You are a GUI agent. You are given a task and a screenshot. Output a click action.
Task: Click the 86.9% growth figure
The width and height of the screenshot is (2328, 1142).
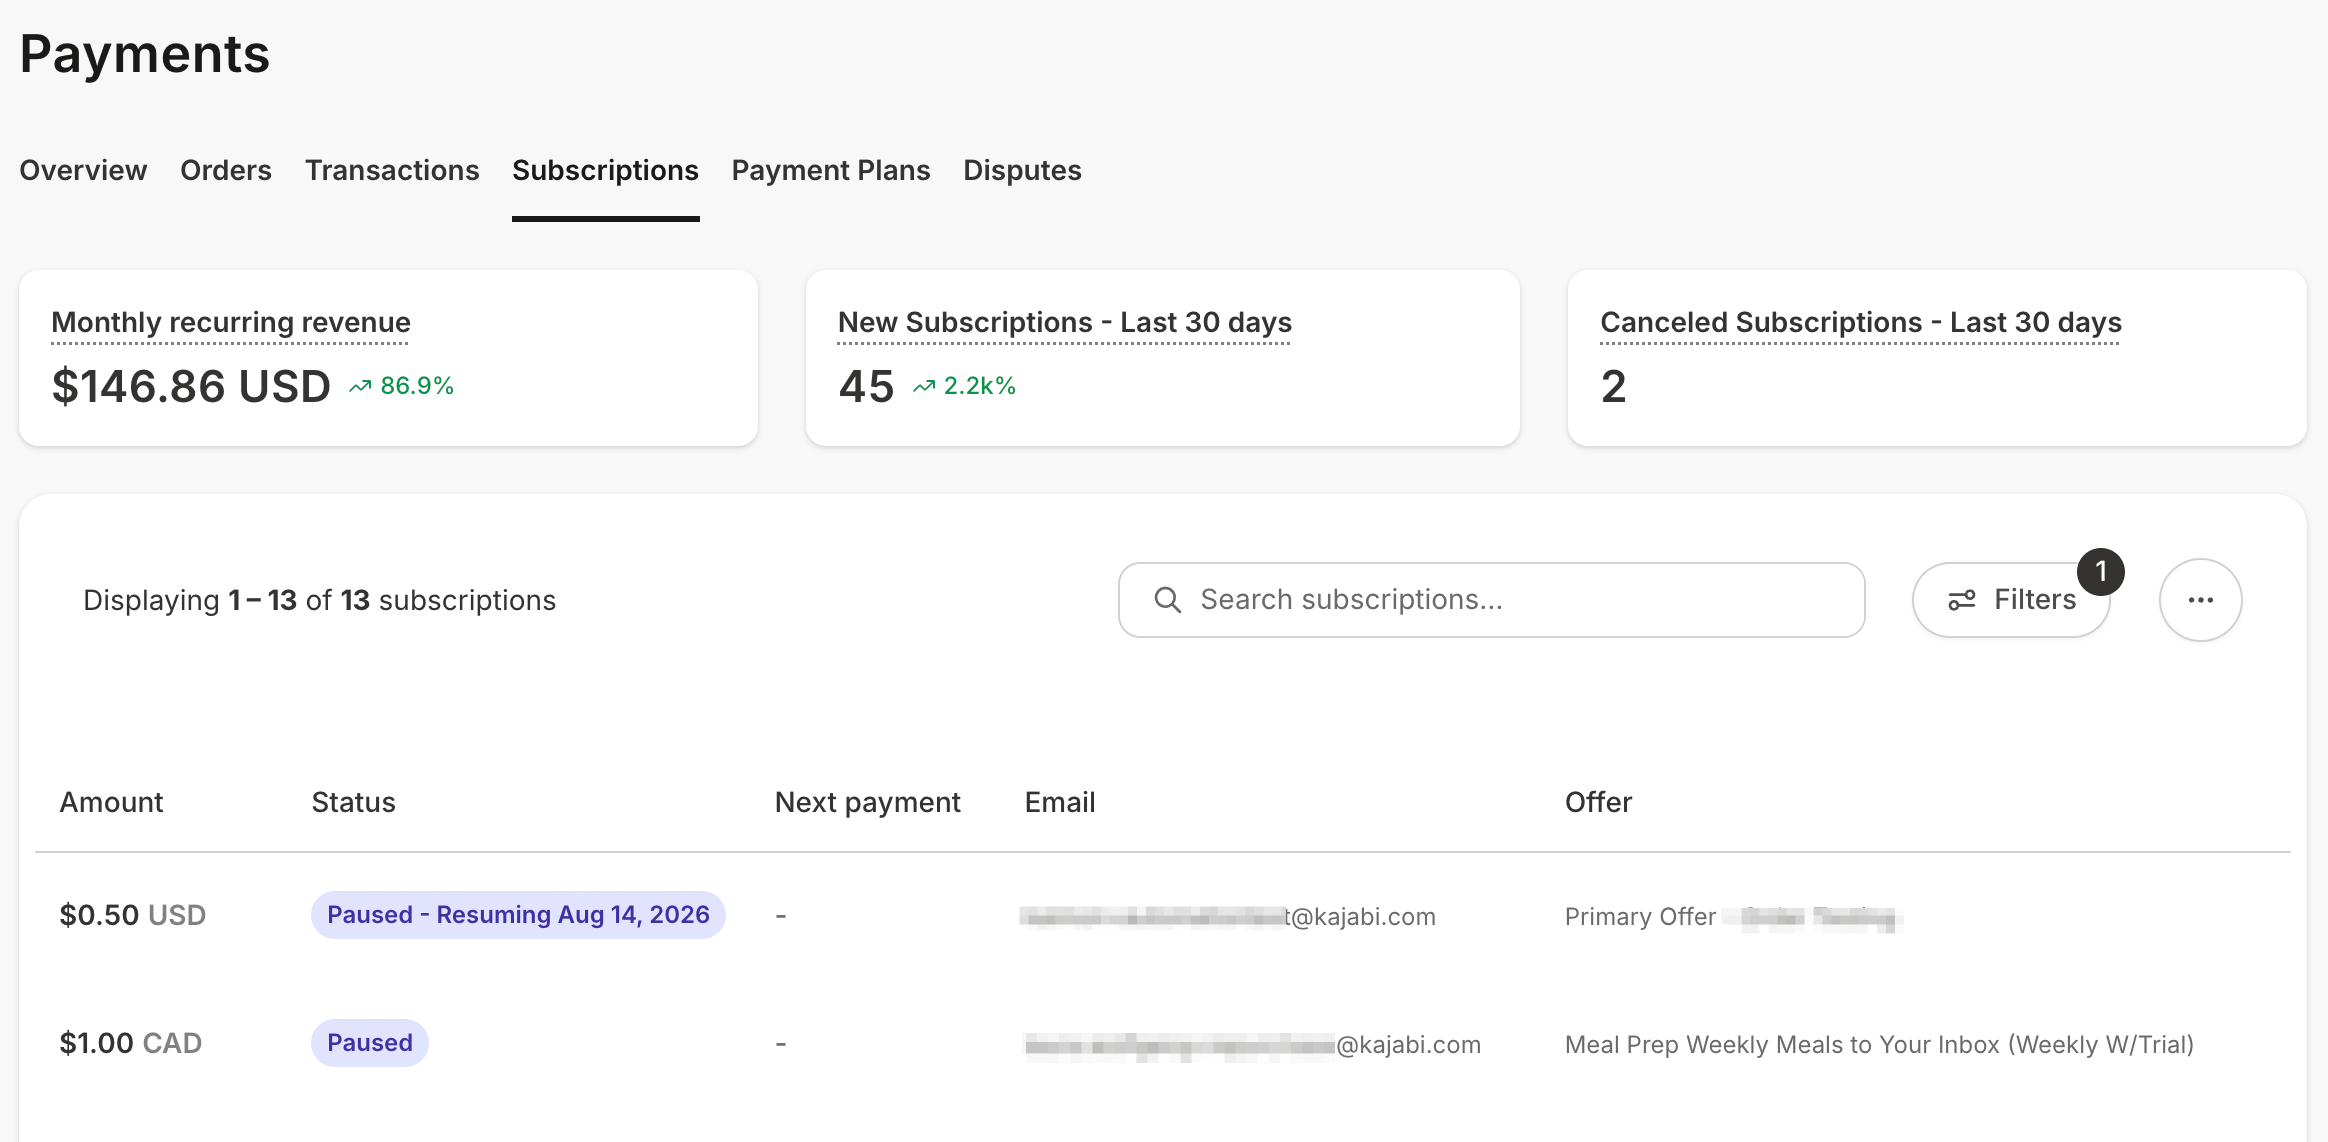[417, 386]
